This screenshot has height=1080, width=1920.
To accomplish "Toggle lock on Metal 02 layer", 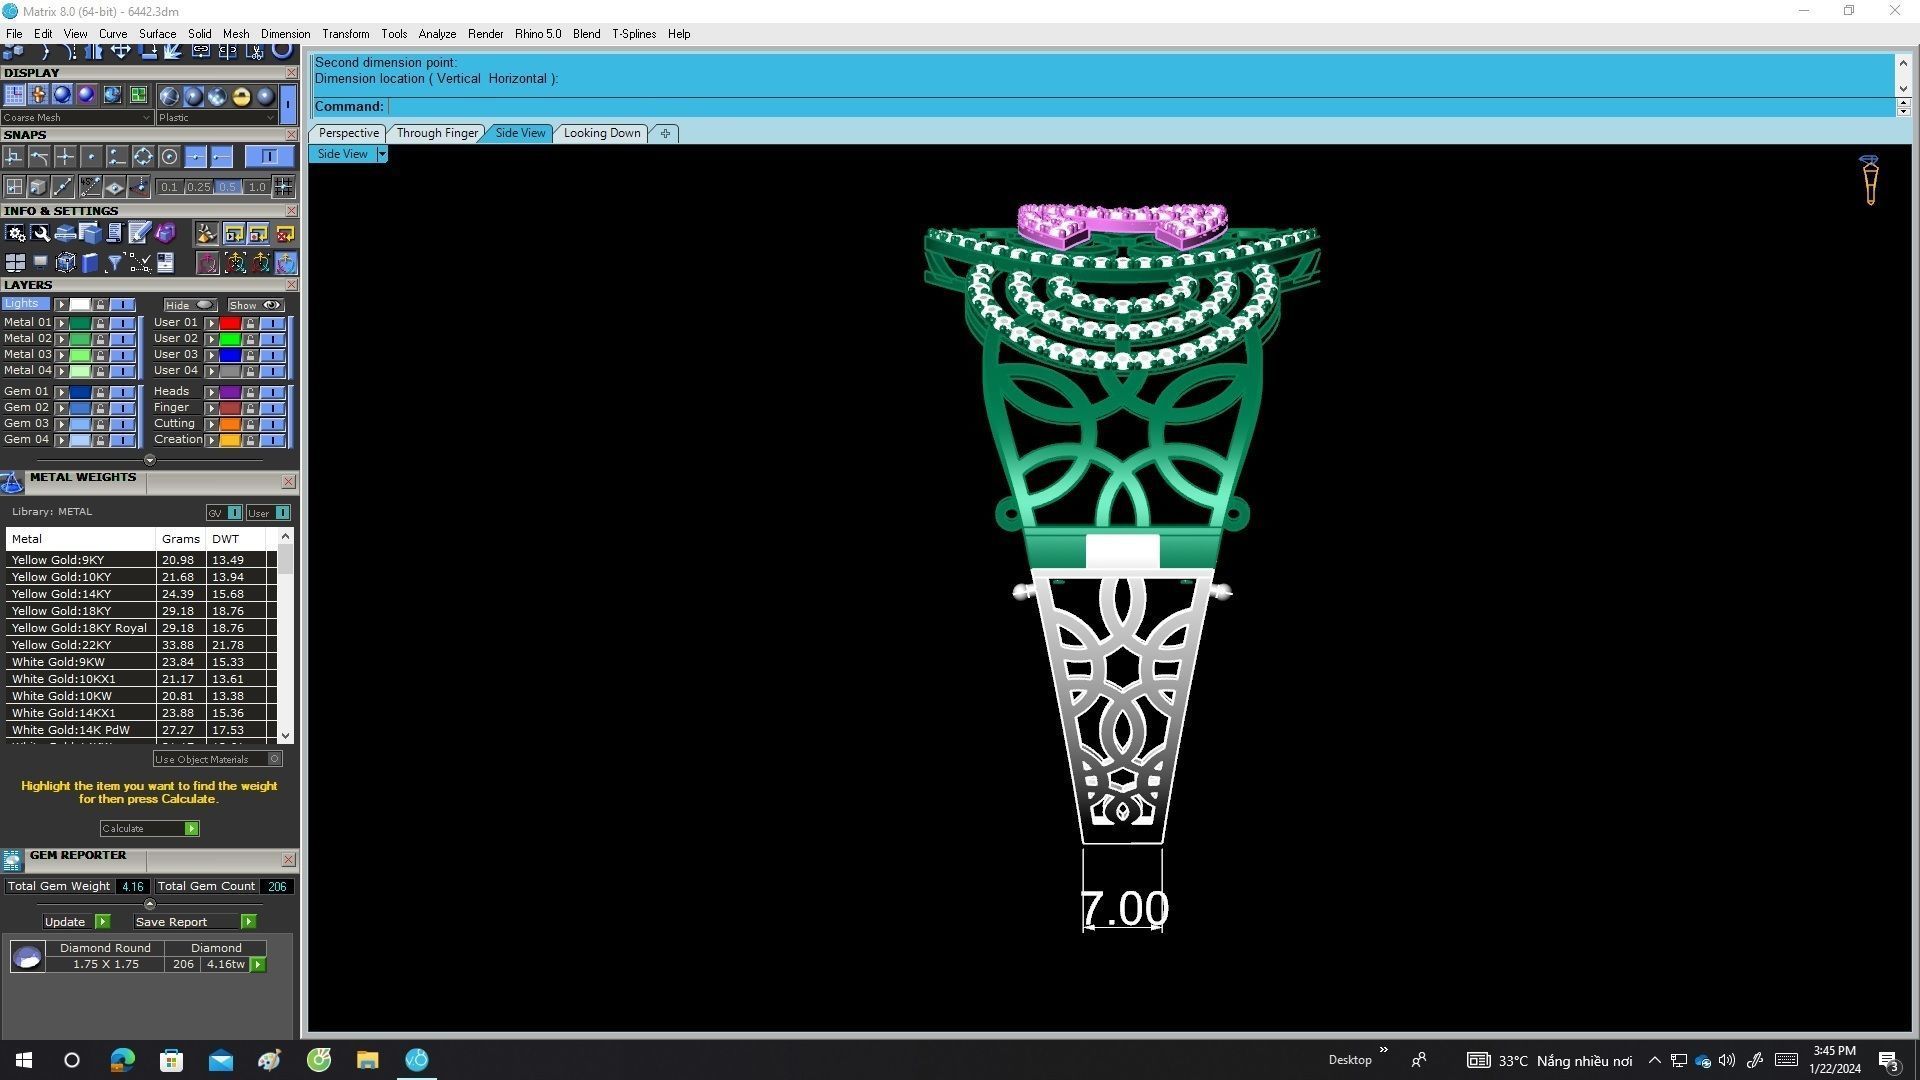I will pos(100,339).
